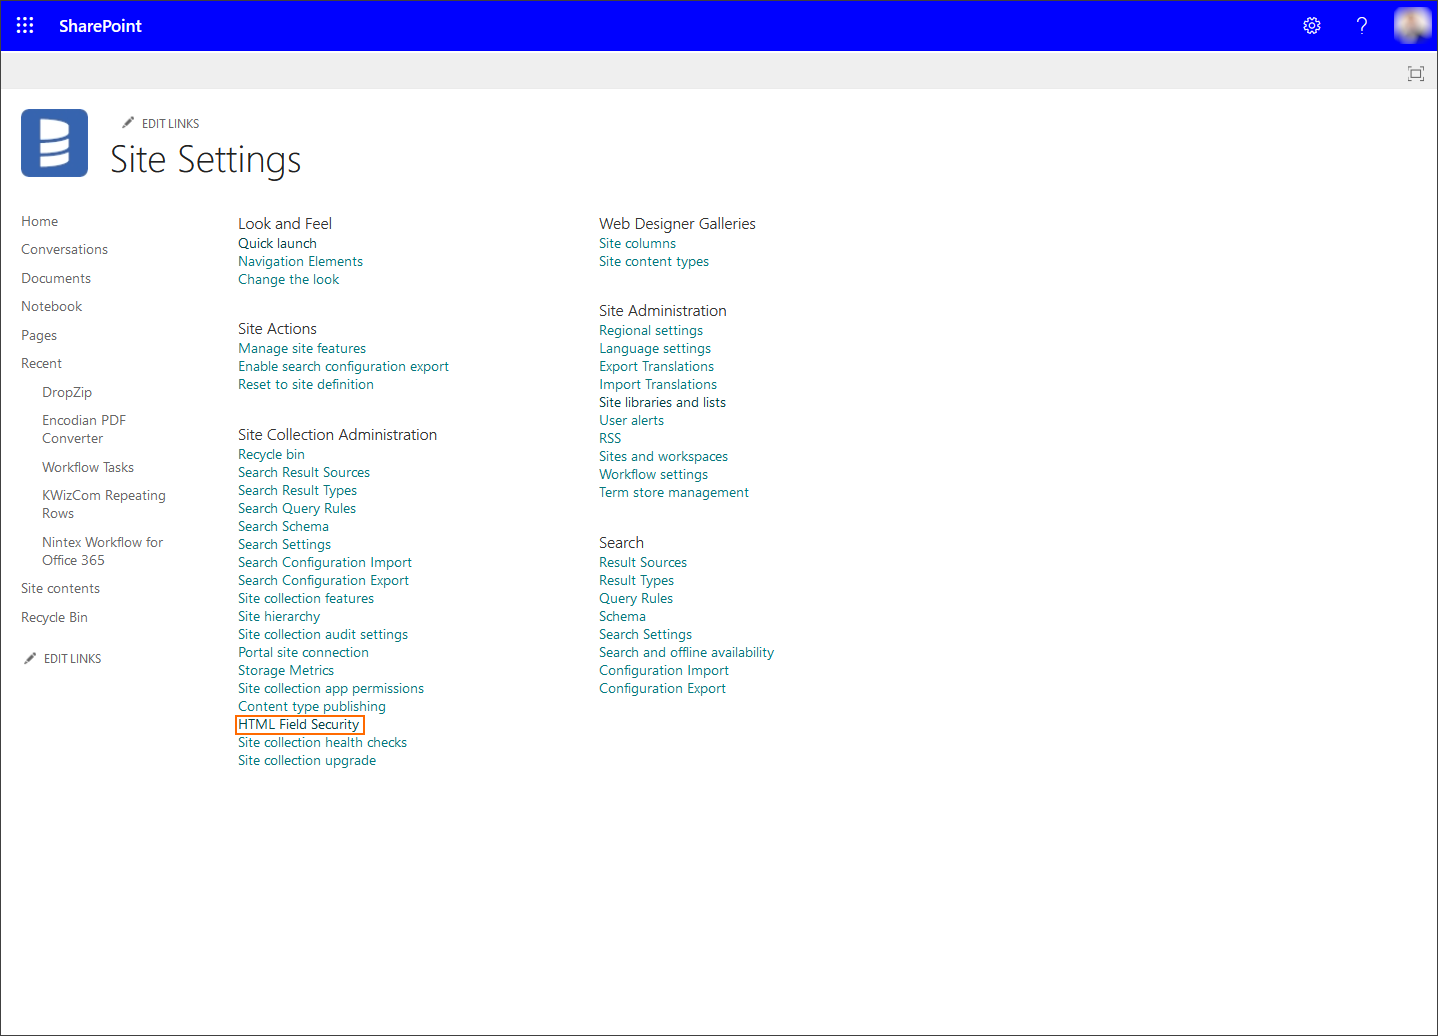Open Nintex Workflow for Office 365
This screenshot has width=1438, height=1036.
tap(102, 552)
